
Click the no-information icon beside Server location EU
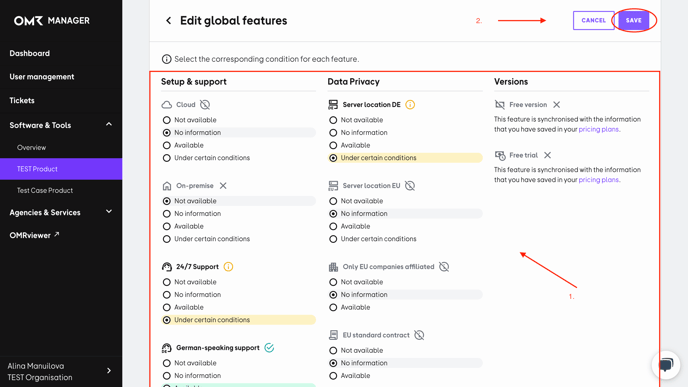click(x=410, y=186)
